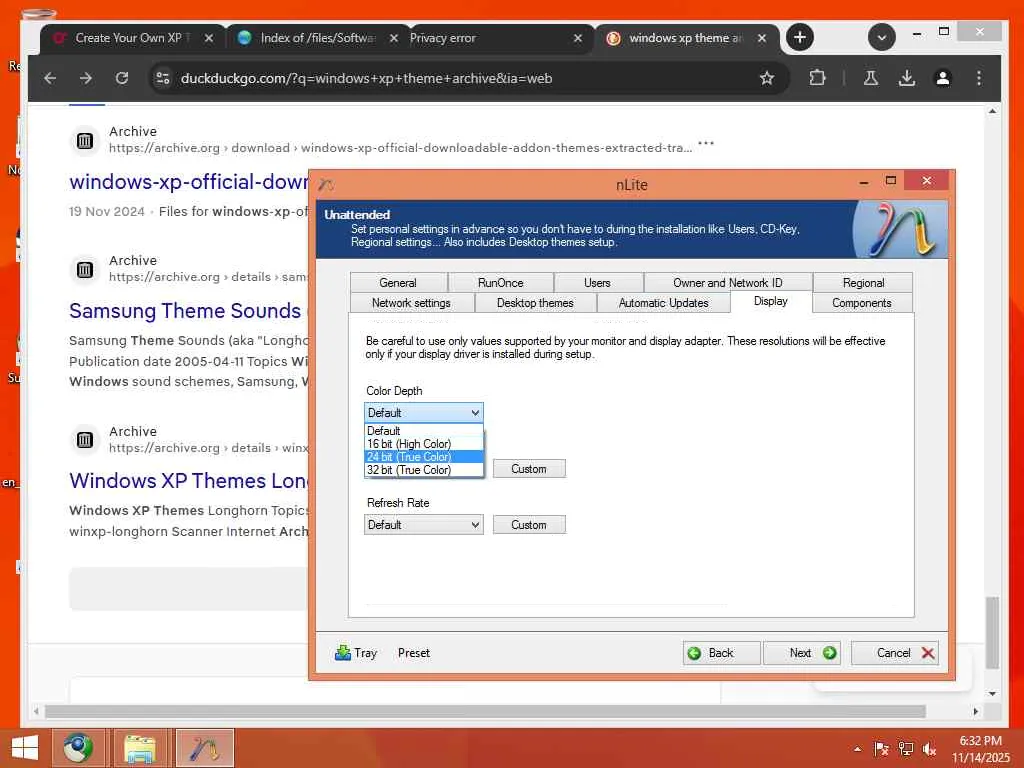1024x768 pixels.
Task: Open first result's three-dot options
Action: click(x=706, y=142)
